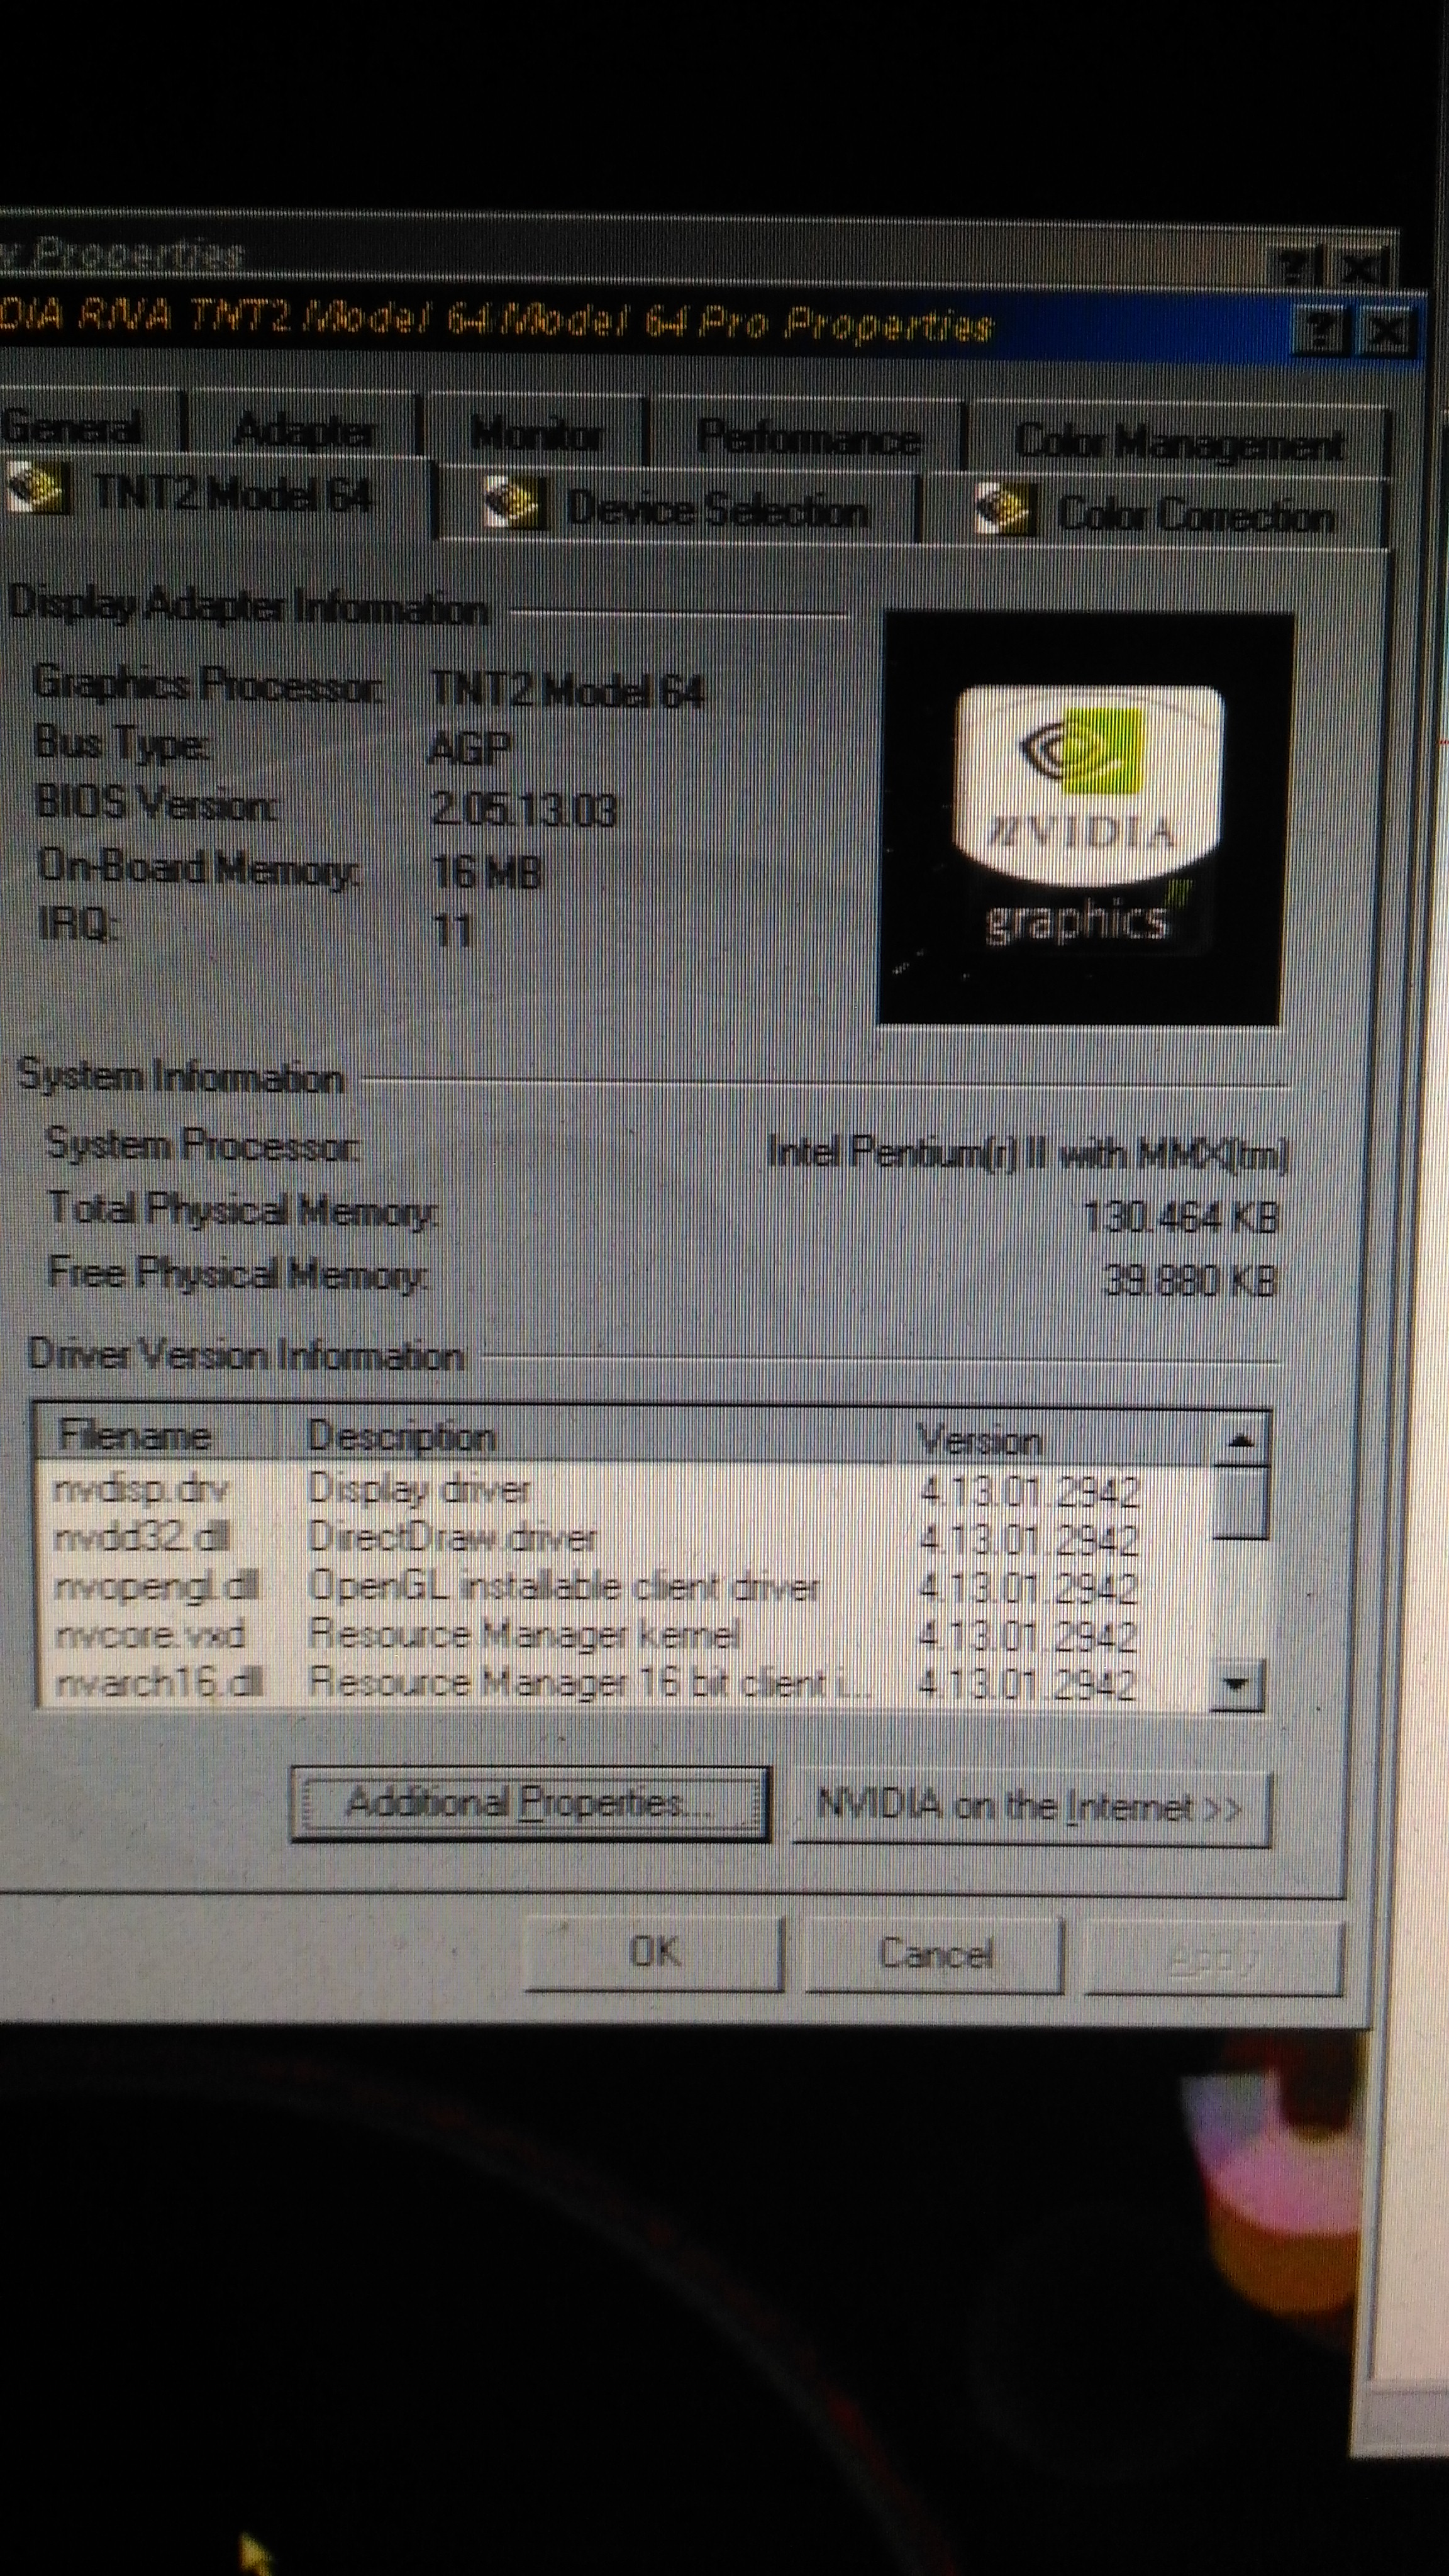Switch to the Adapter tab

coord(303,432)
